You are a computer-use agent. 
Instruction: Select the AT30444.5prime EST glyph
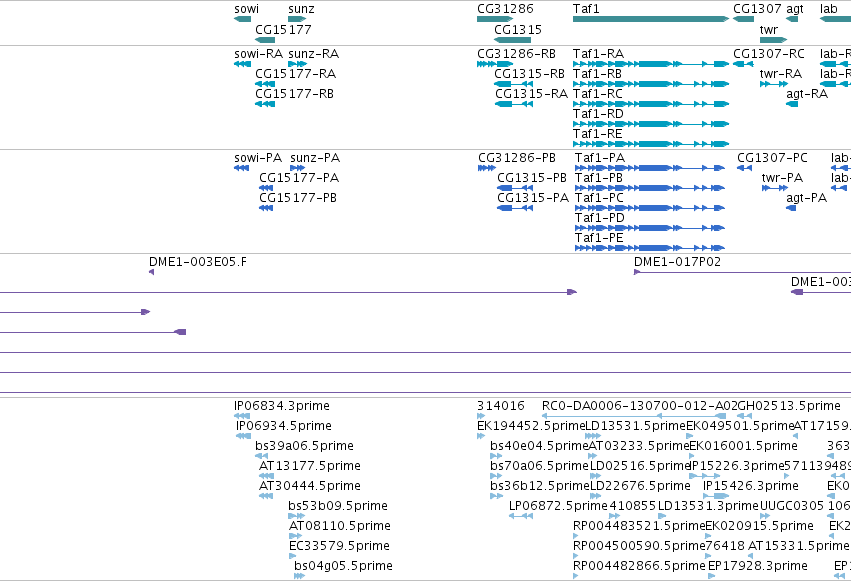[266, 496]
